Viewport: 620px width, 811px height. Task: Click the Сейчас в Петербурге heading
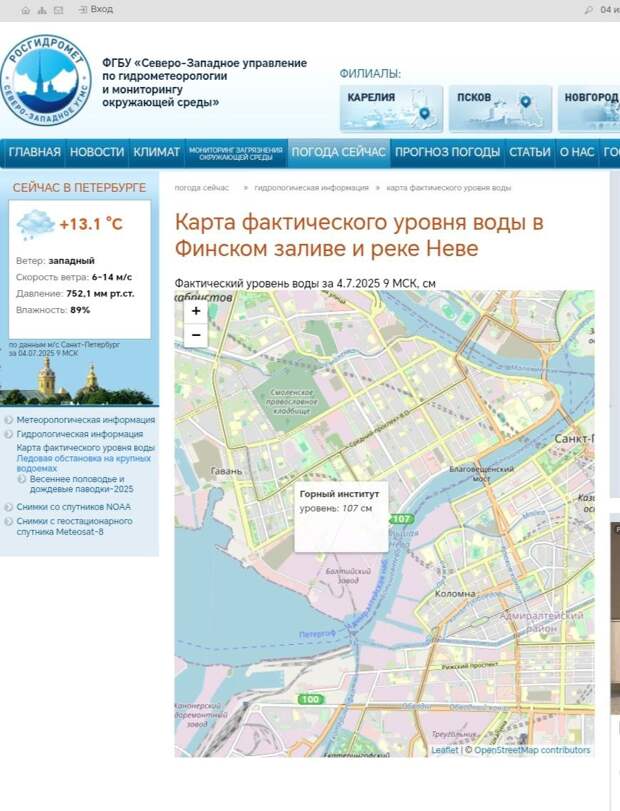79,187
